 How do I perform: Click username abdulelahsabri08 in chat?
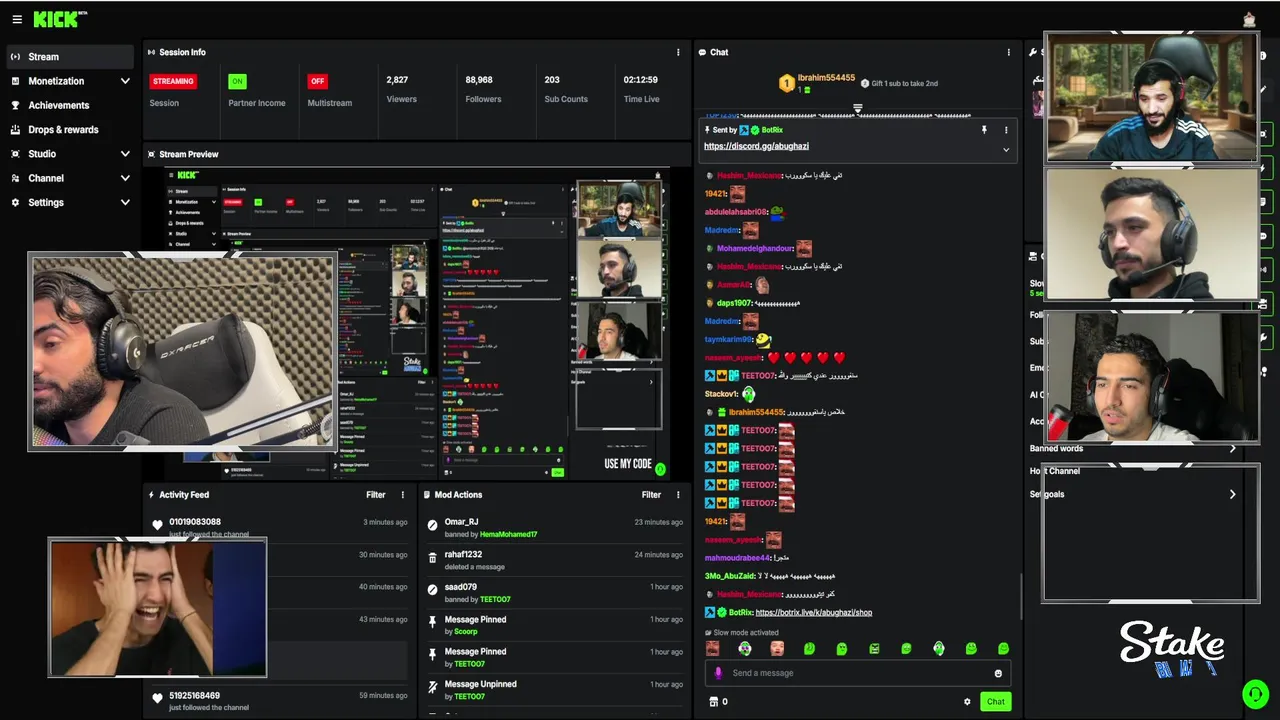[x=735, y=212]
